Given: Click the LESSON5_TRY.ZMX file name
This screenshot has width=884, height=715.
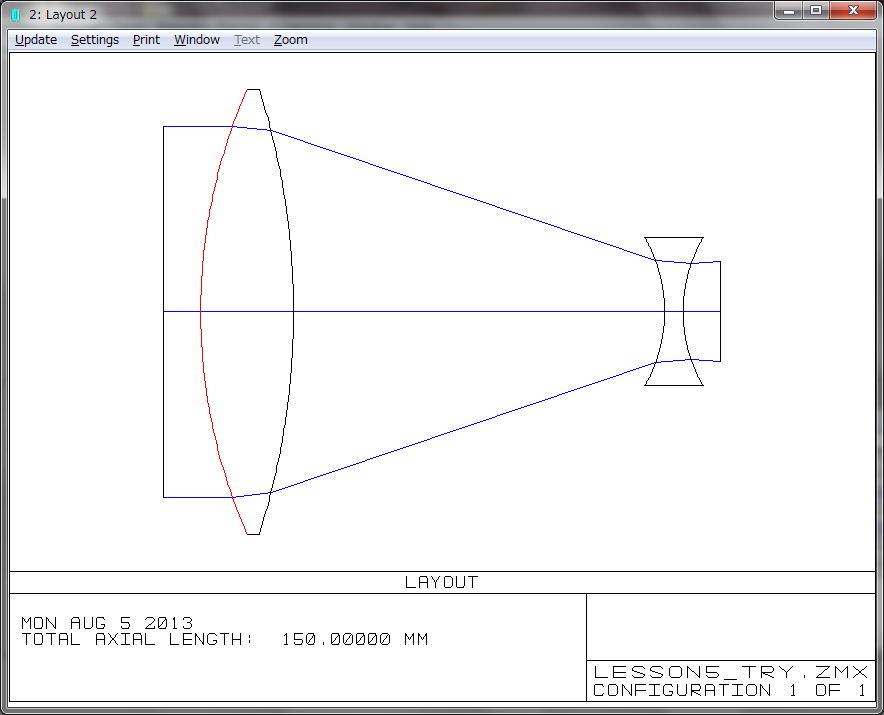Looking at the screenshot, I should click(731, 672).
